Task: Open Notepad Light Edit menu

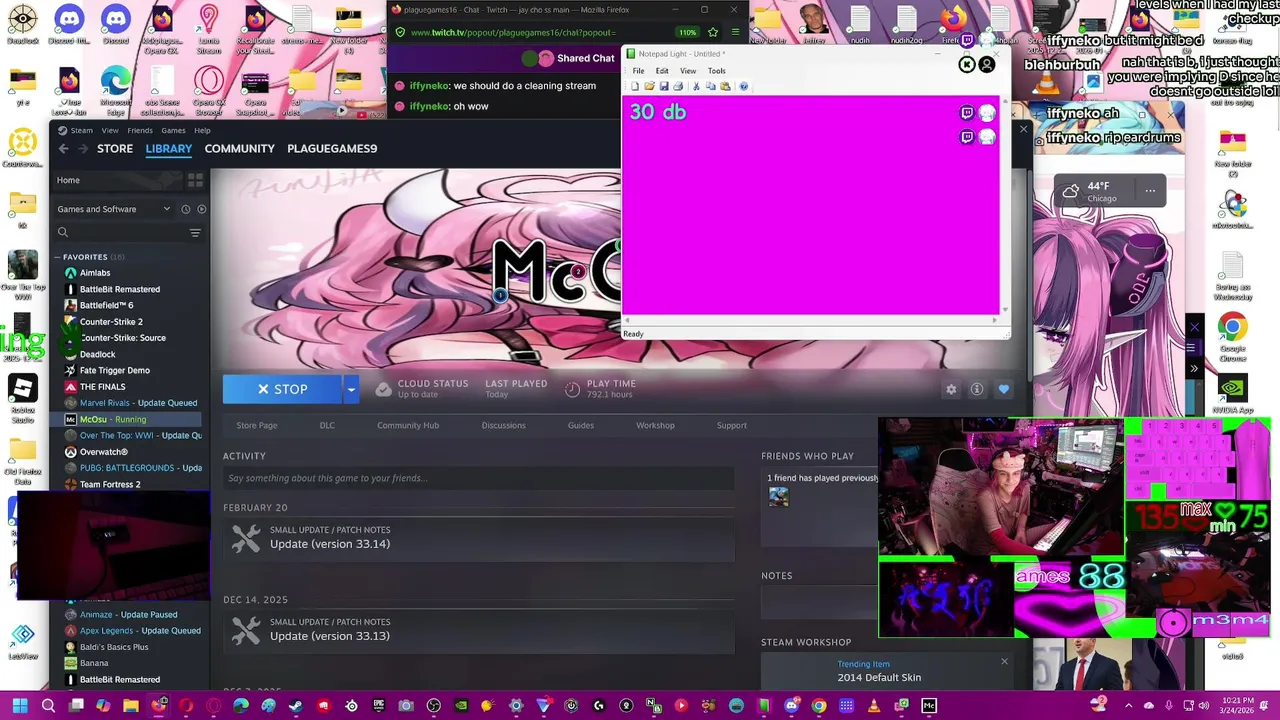Action: [x=662, y=71]
